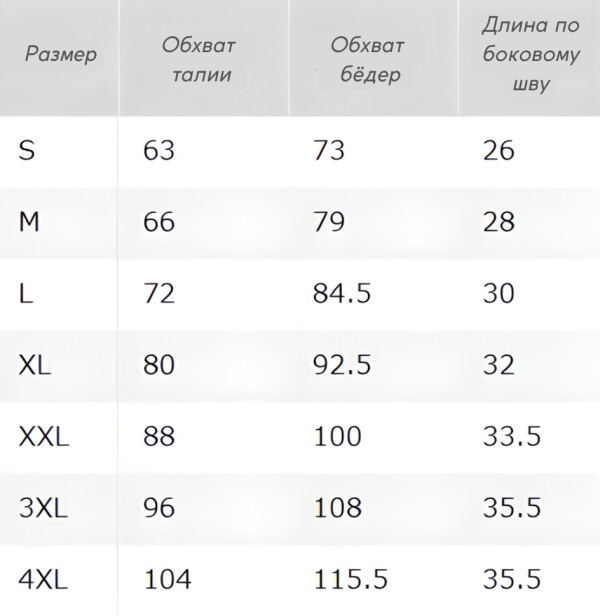600x616 pixels.
Task: Click the Размер column header
Action: [x=61, y=54]
